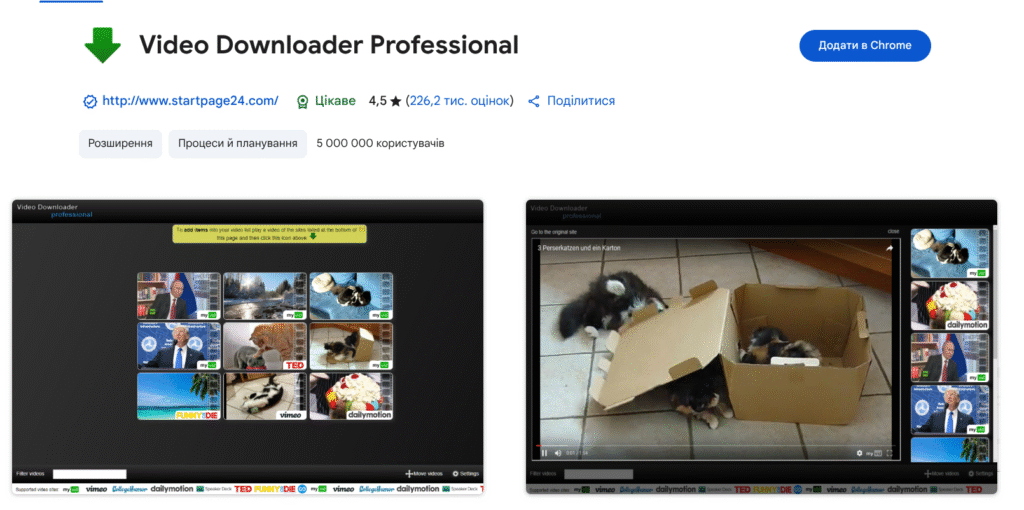
Task: Click the green download arrow extension logo
Action: click(102, 45)
